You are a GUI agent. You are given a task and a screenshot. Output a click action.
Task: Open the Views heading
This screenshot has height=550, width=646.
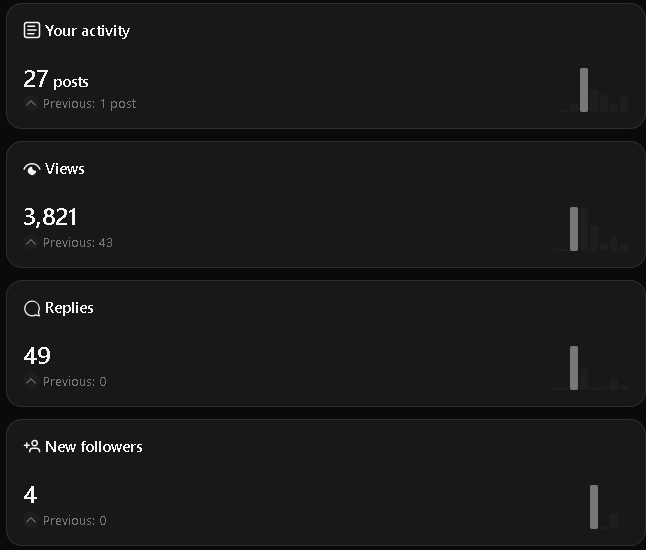pyautogui.click(x=65, y=169)
